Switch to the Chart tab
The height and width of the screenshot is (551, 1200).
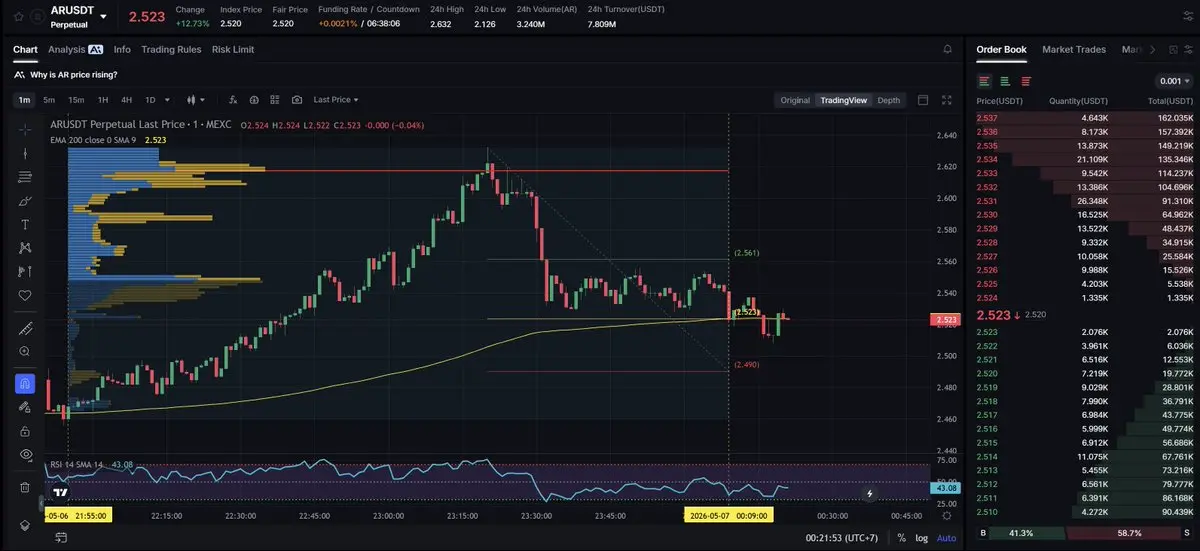pos(25,49)
